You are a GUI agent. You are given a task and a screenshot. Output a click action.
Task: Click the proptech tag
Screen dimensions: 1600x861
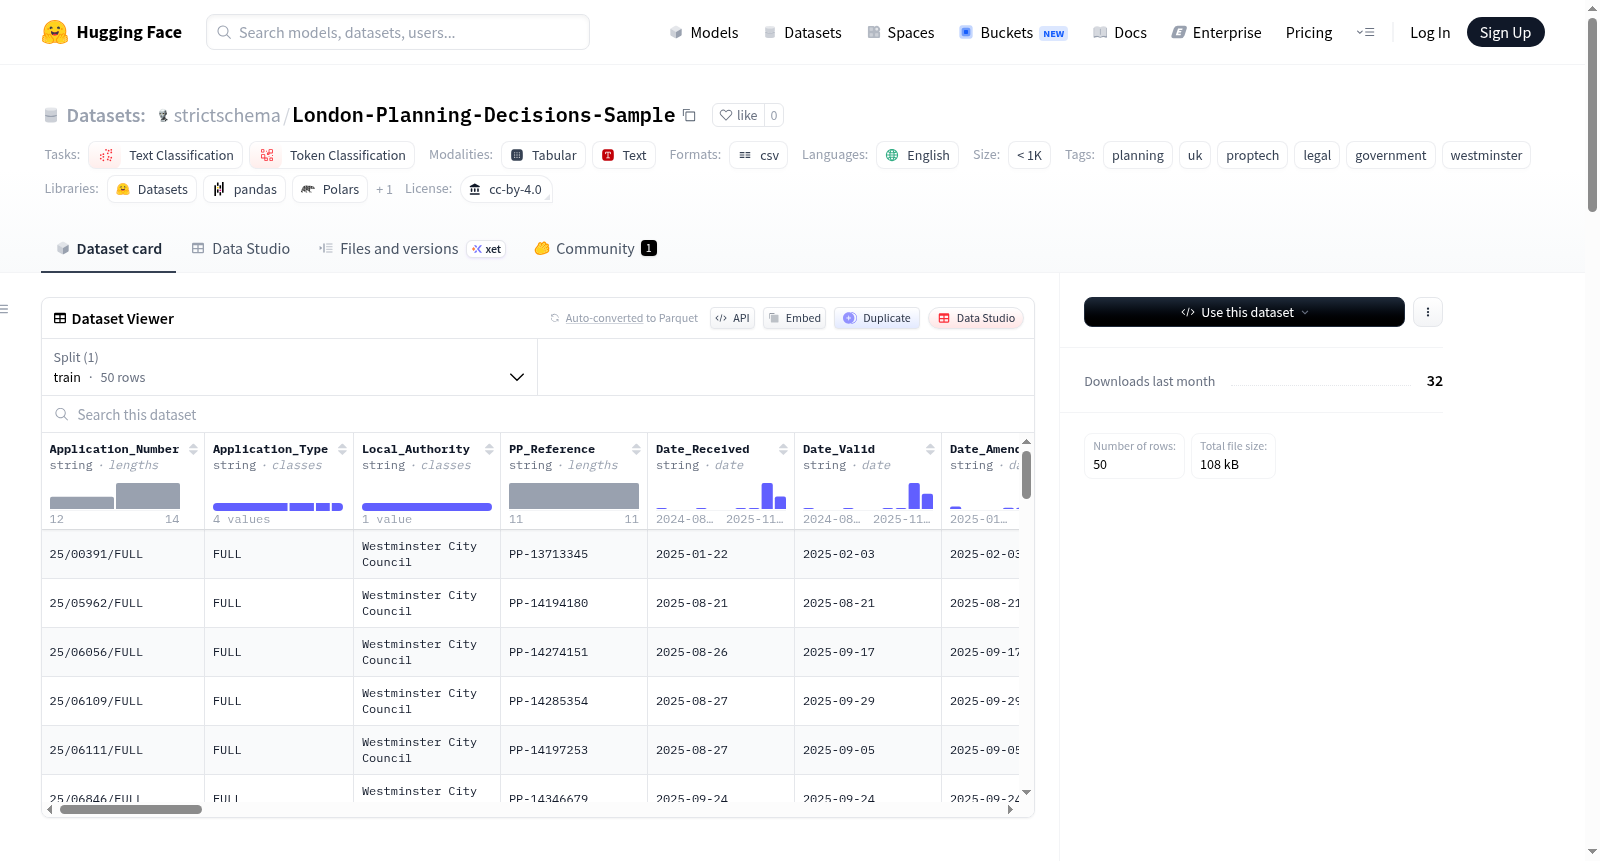pos(1252,155)
